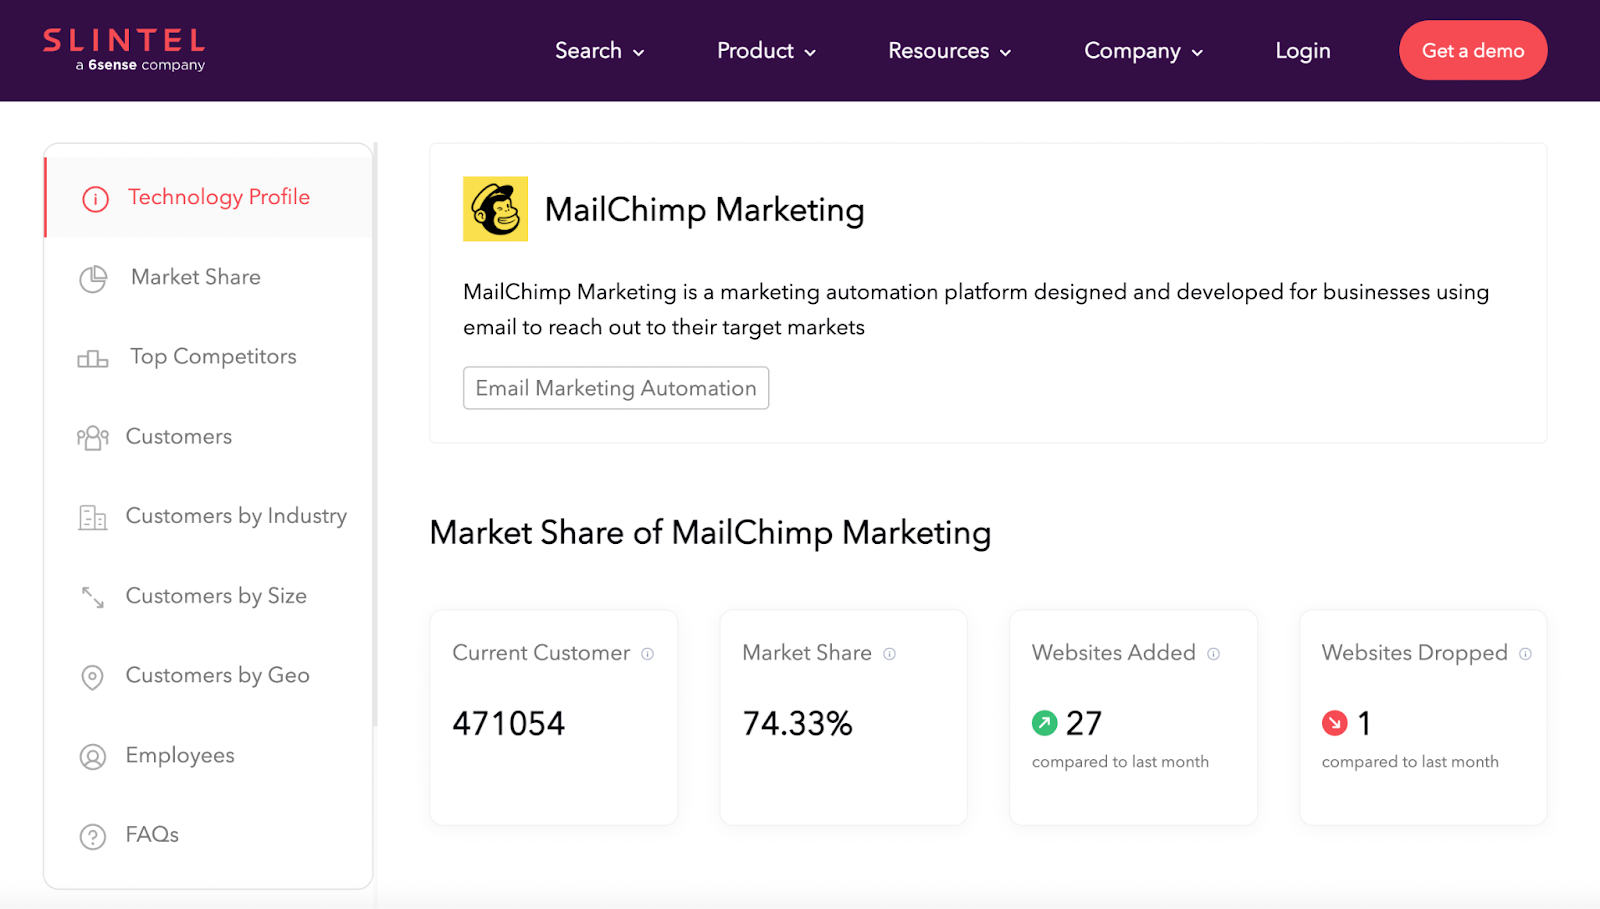Click the Slintel logo
Image resolution: width=1600 pixels, height=909 pixels.
pyautogui.click(x=124, y=50)
